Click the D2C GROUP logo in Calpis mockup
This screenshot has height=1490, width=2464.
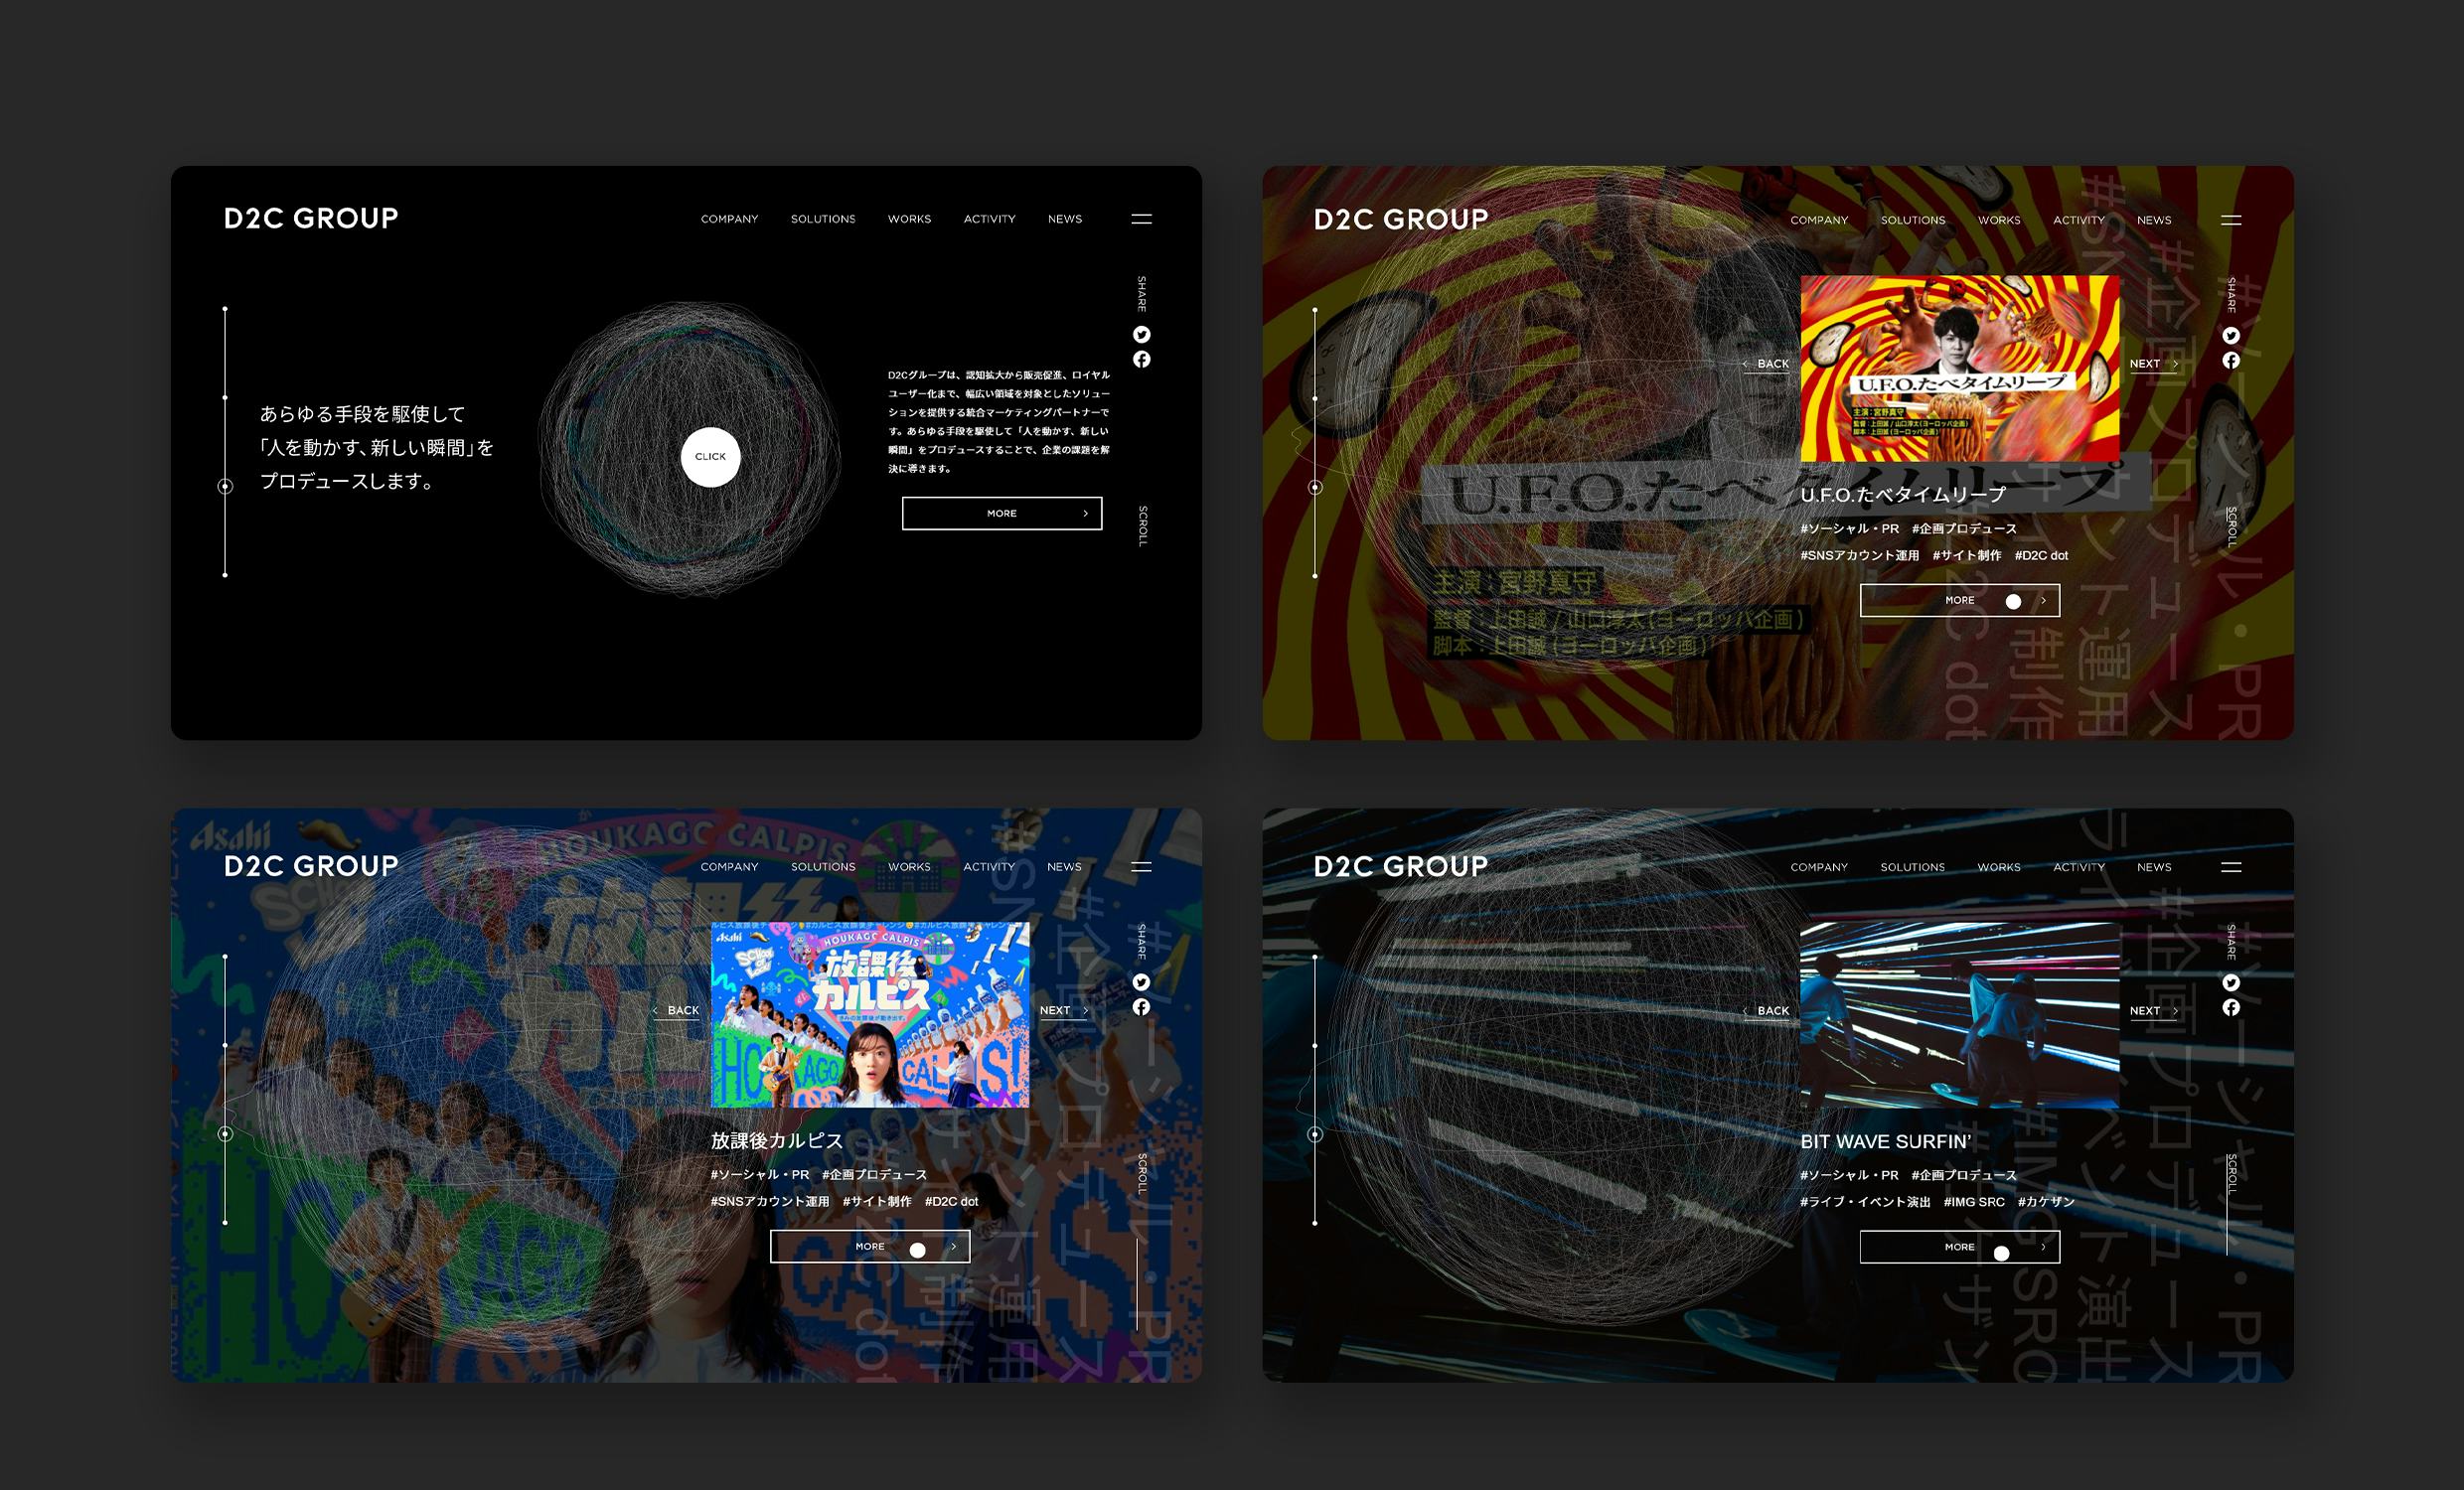pos(311,866)
